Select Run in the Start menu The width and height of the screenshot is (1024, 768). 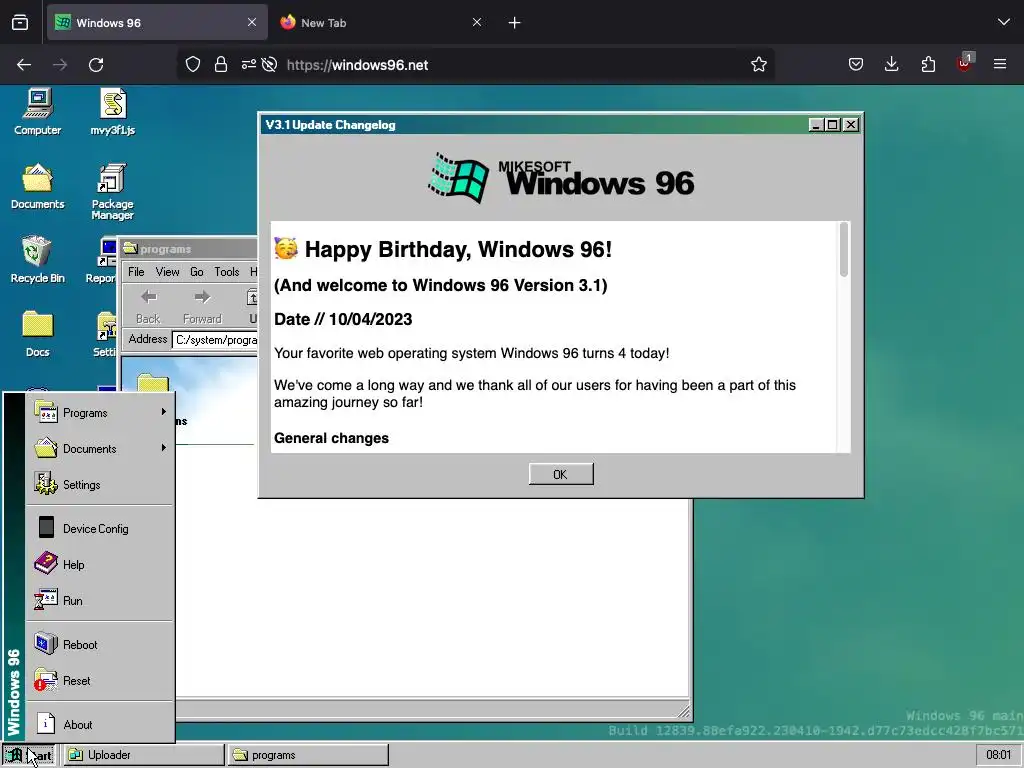click(x=99, y=600)
